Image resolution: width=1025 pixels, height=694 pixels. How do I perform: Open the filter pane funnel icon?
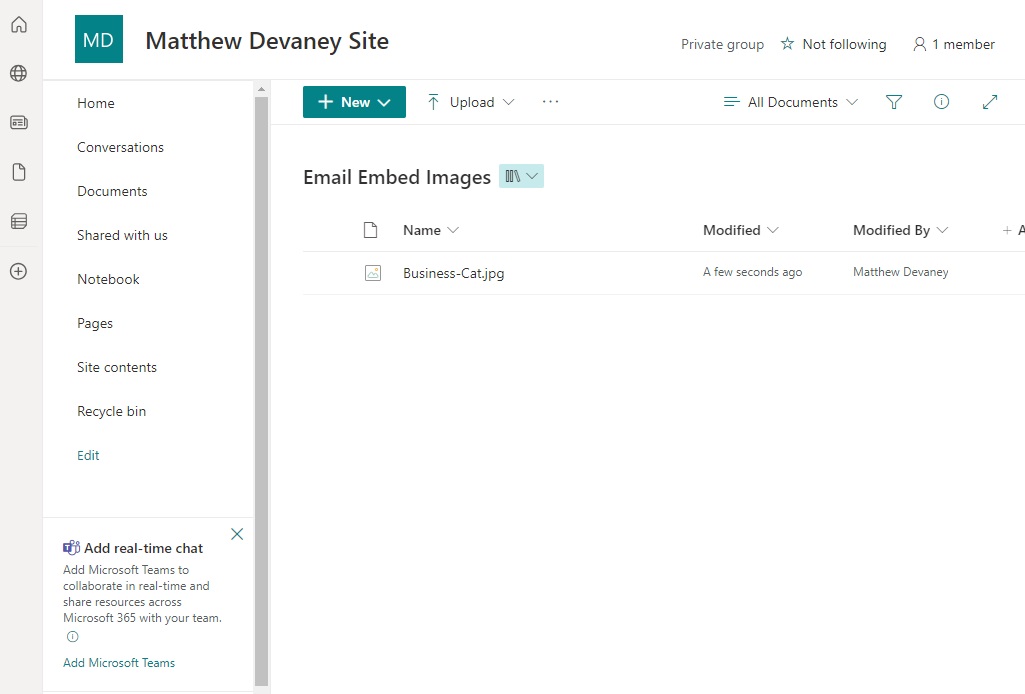point(894,102)
